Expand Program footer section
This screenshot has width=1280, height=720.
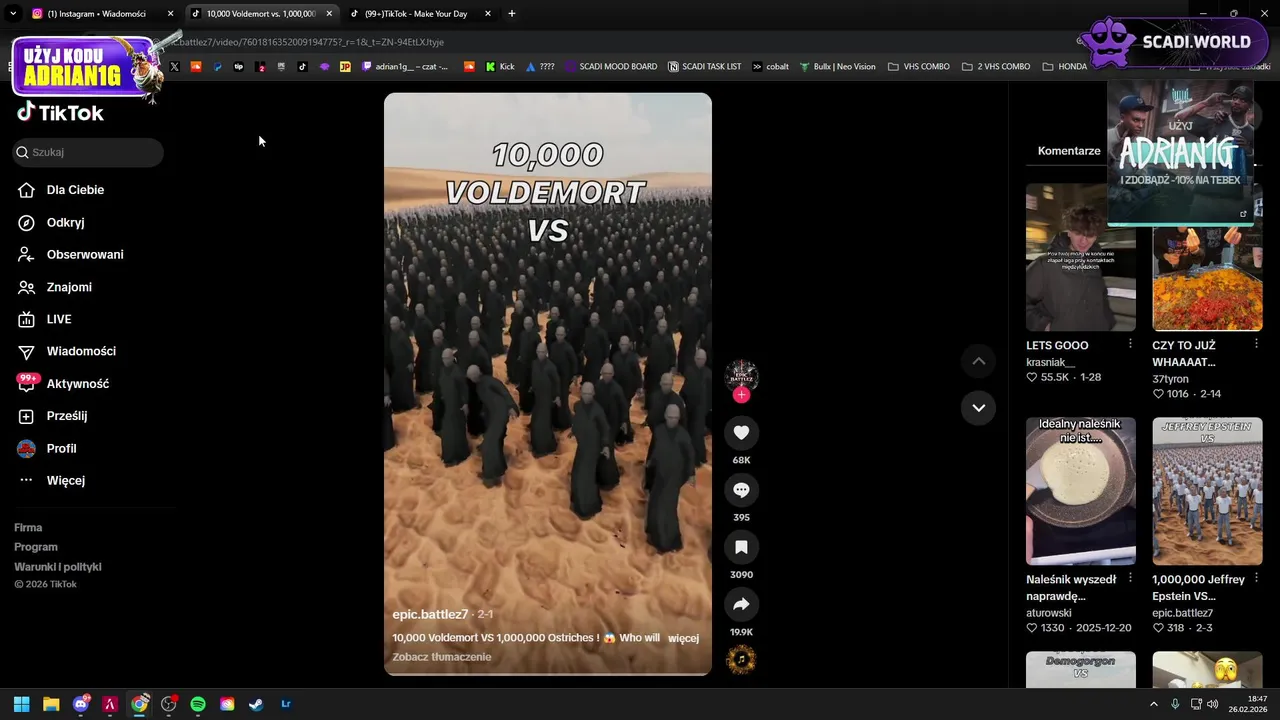(36, 547)
